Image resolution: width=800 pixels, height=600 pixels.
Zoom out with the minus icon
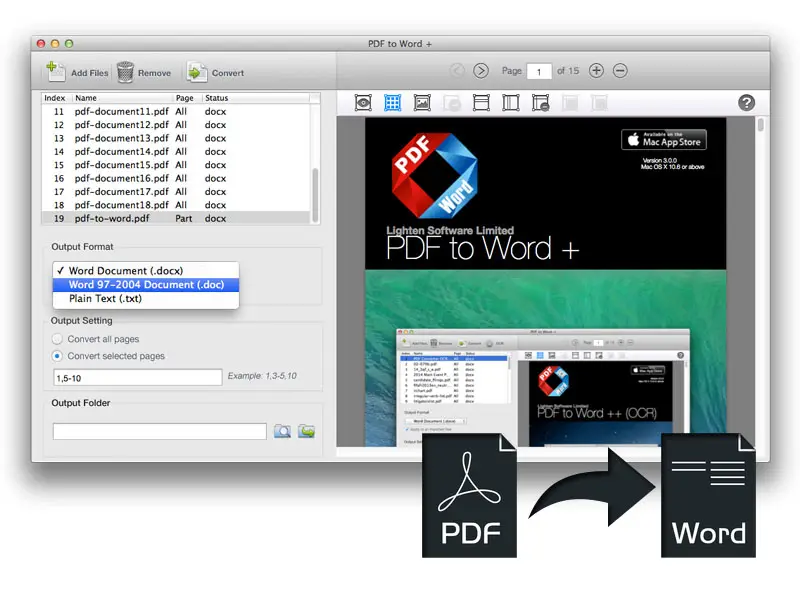(620, 70)
